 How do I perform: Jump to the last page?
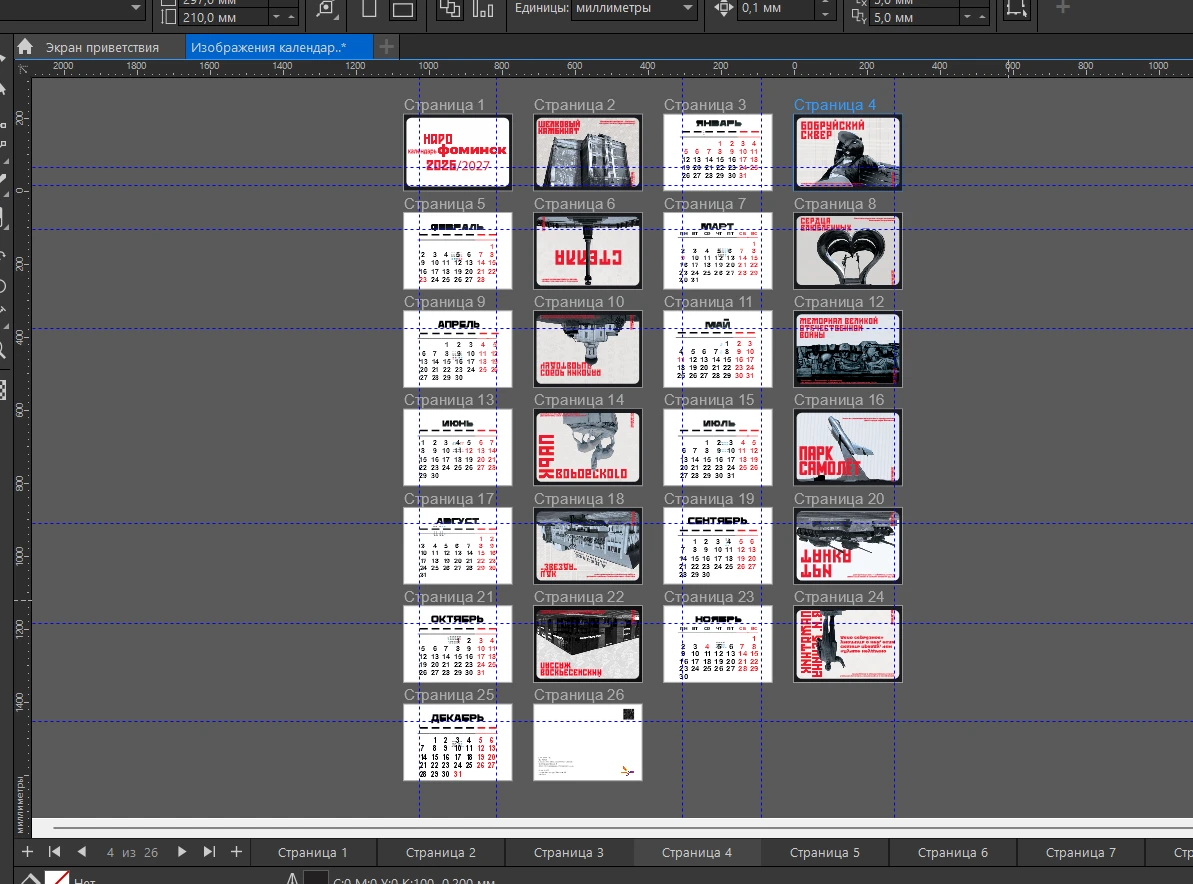209,852
